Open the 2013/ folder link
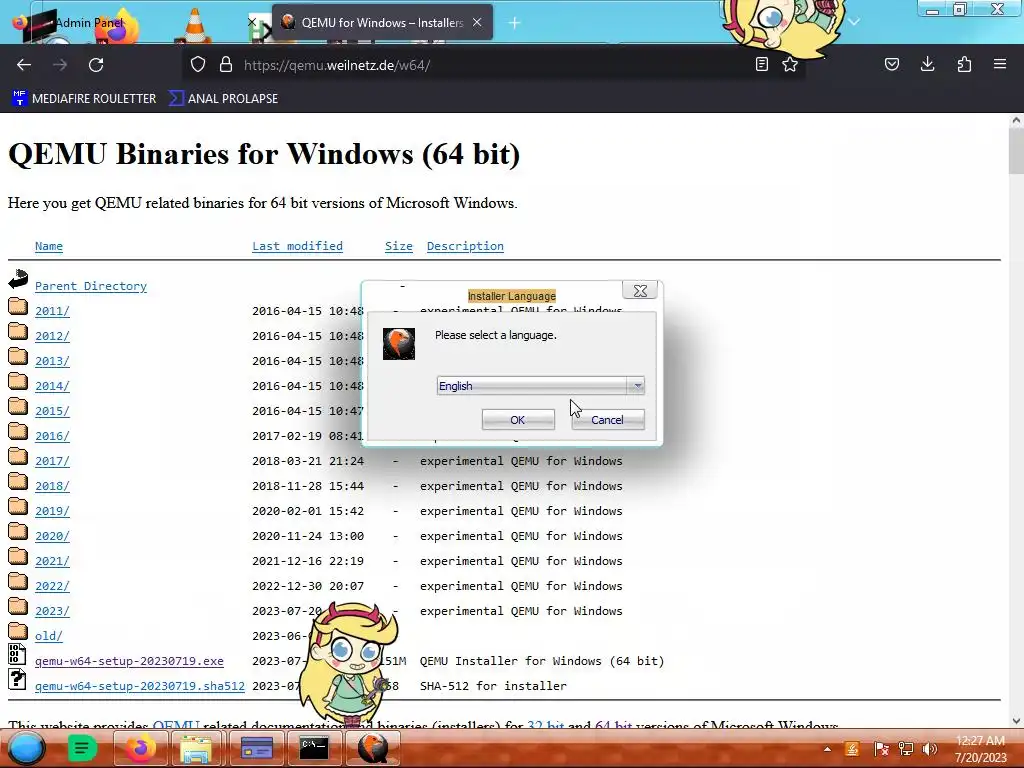 tap(52, 361)
